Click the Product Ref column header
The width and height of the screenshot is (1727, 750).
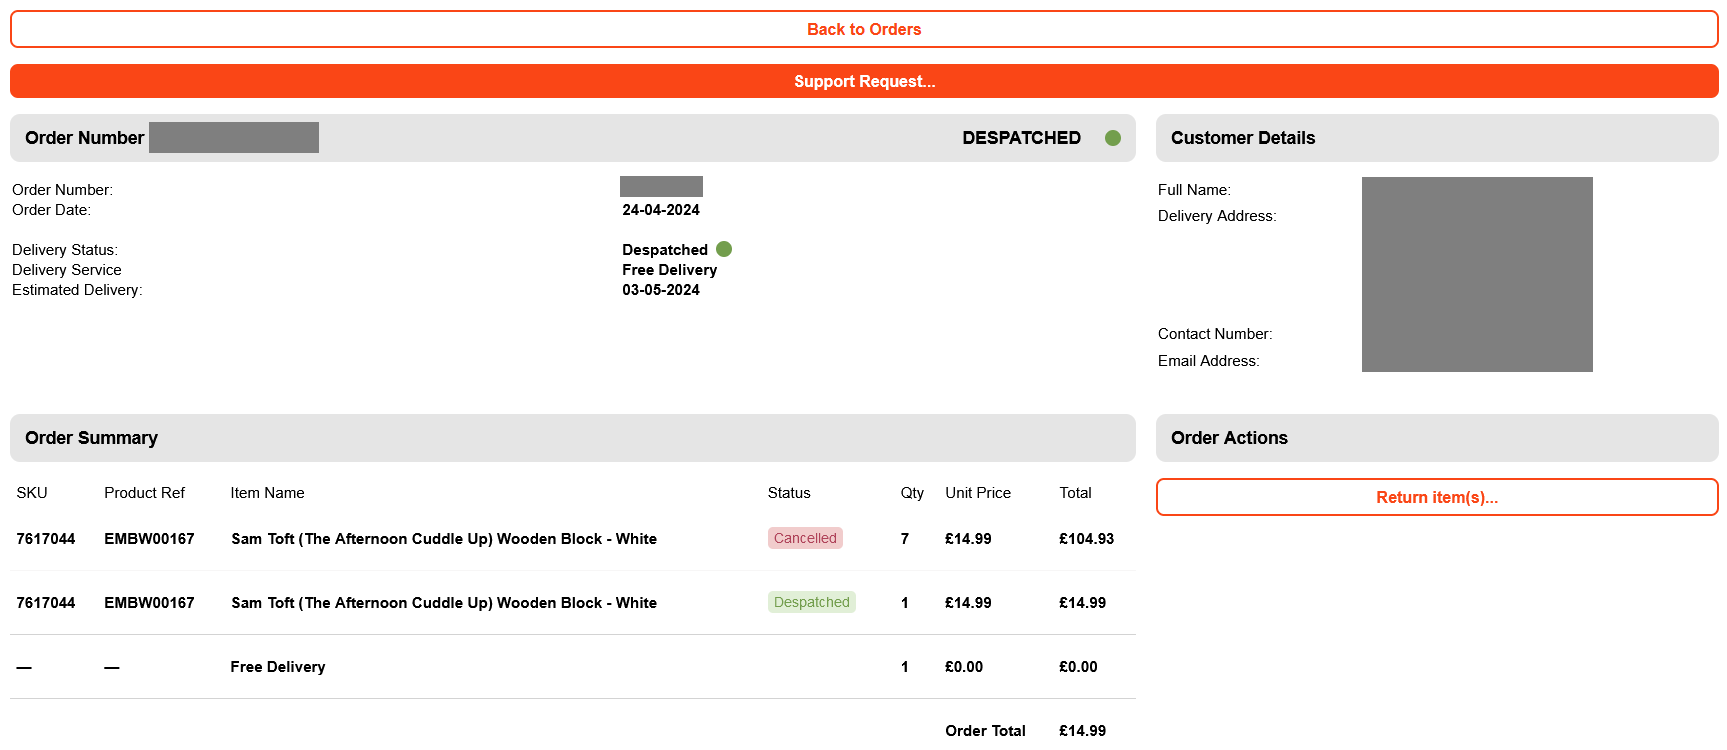(144, 493)
